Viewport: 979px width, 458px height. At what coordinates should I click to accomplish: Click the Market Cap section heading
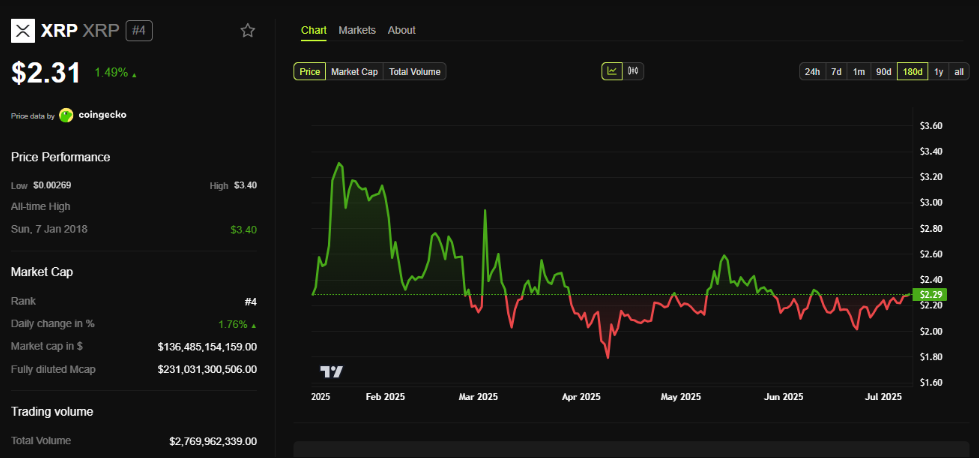click(42, 272)
